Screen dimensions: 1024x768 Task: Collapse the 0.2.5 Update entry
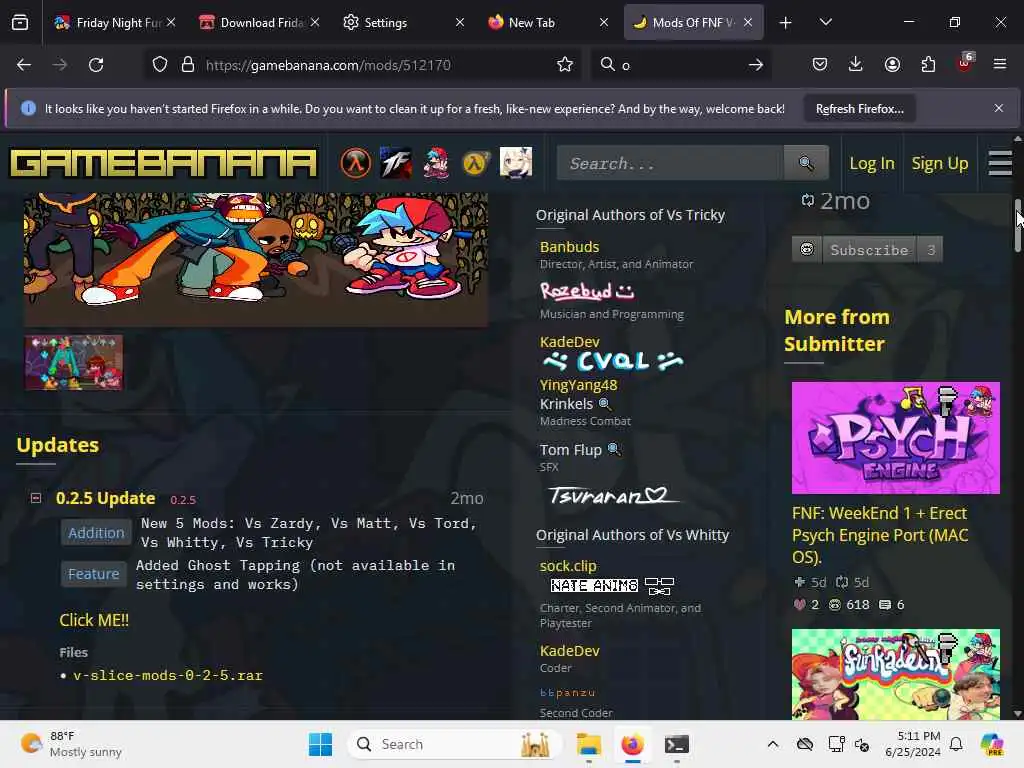click(x=36, y=498)
